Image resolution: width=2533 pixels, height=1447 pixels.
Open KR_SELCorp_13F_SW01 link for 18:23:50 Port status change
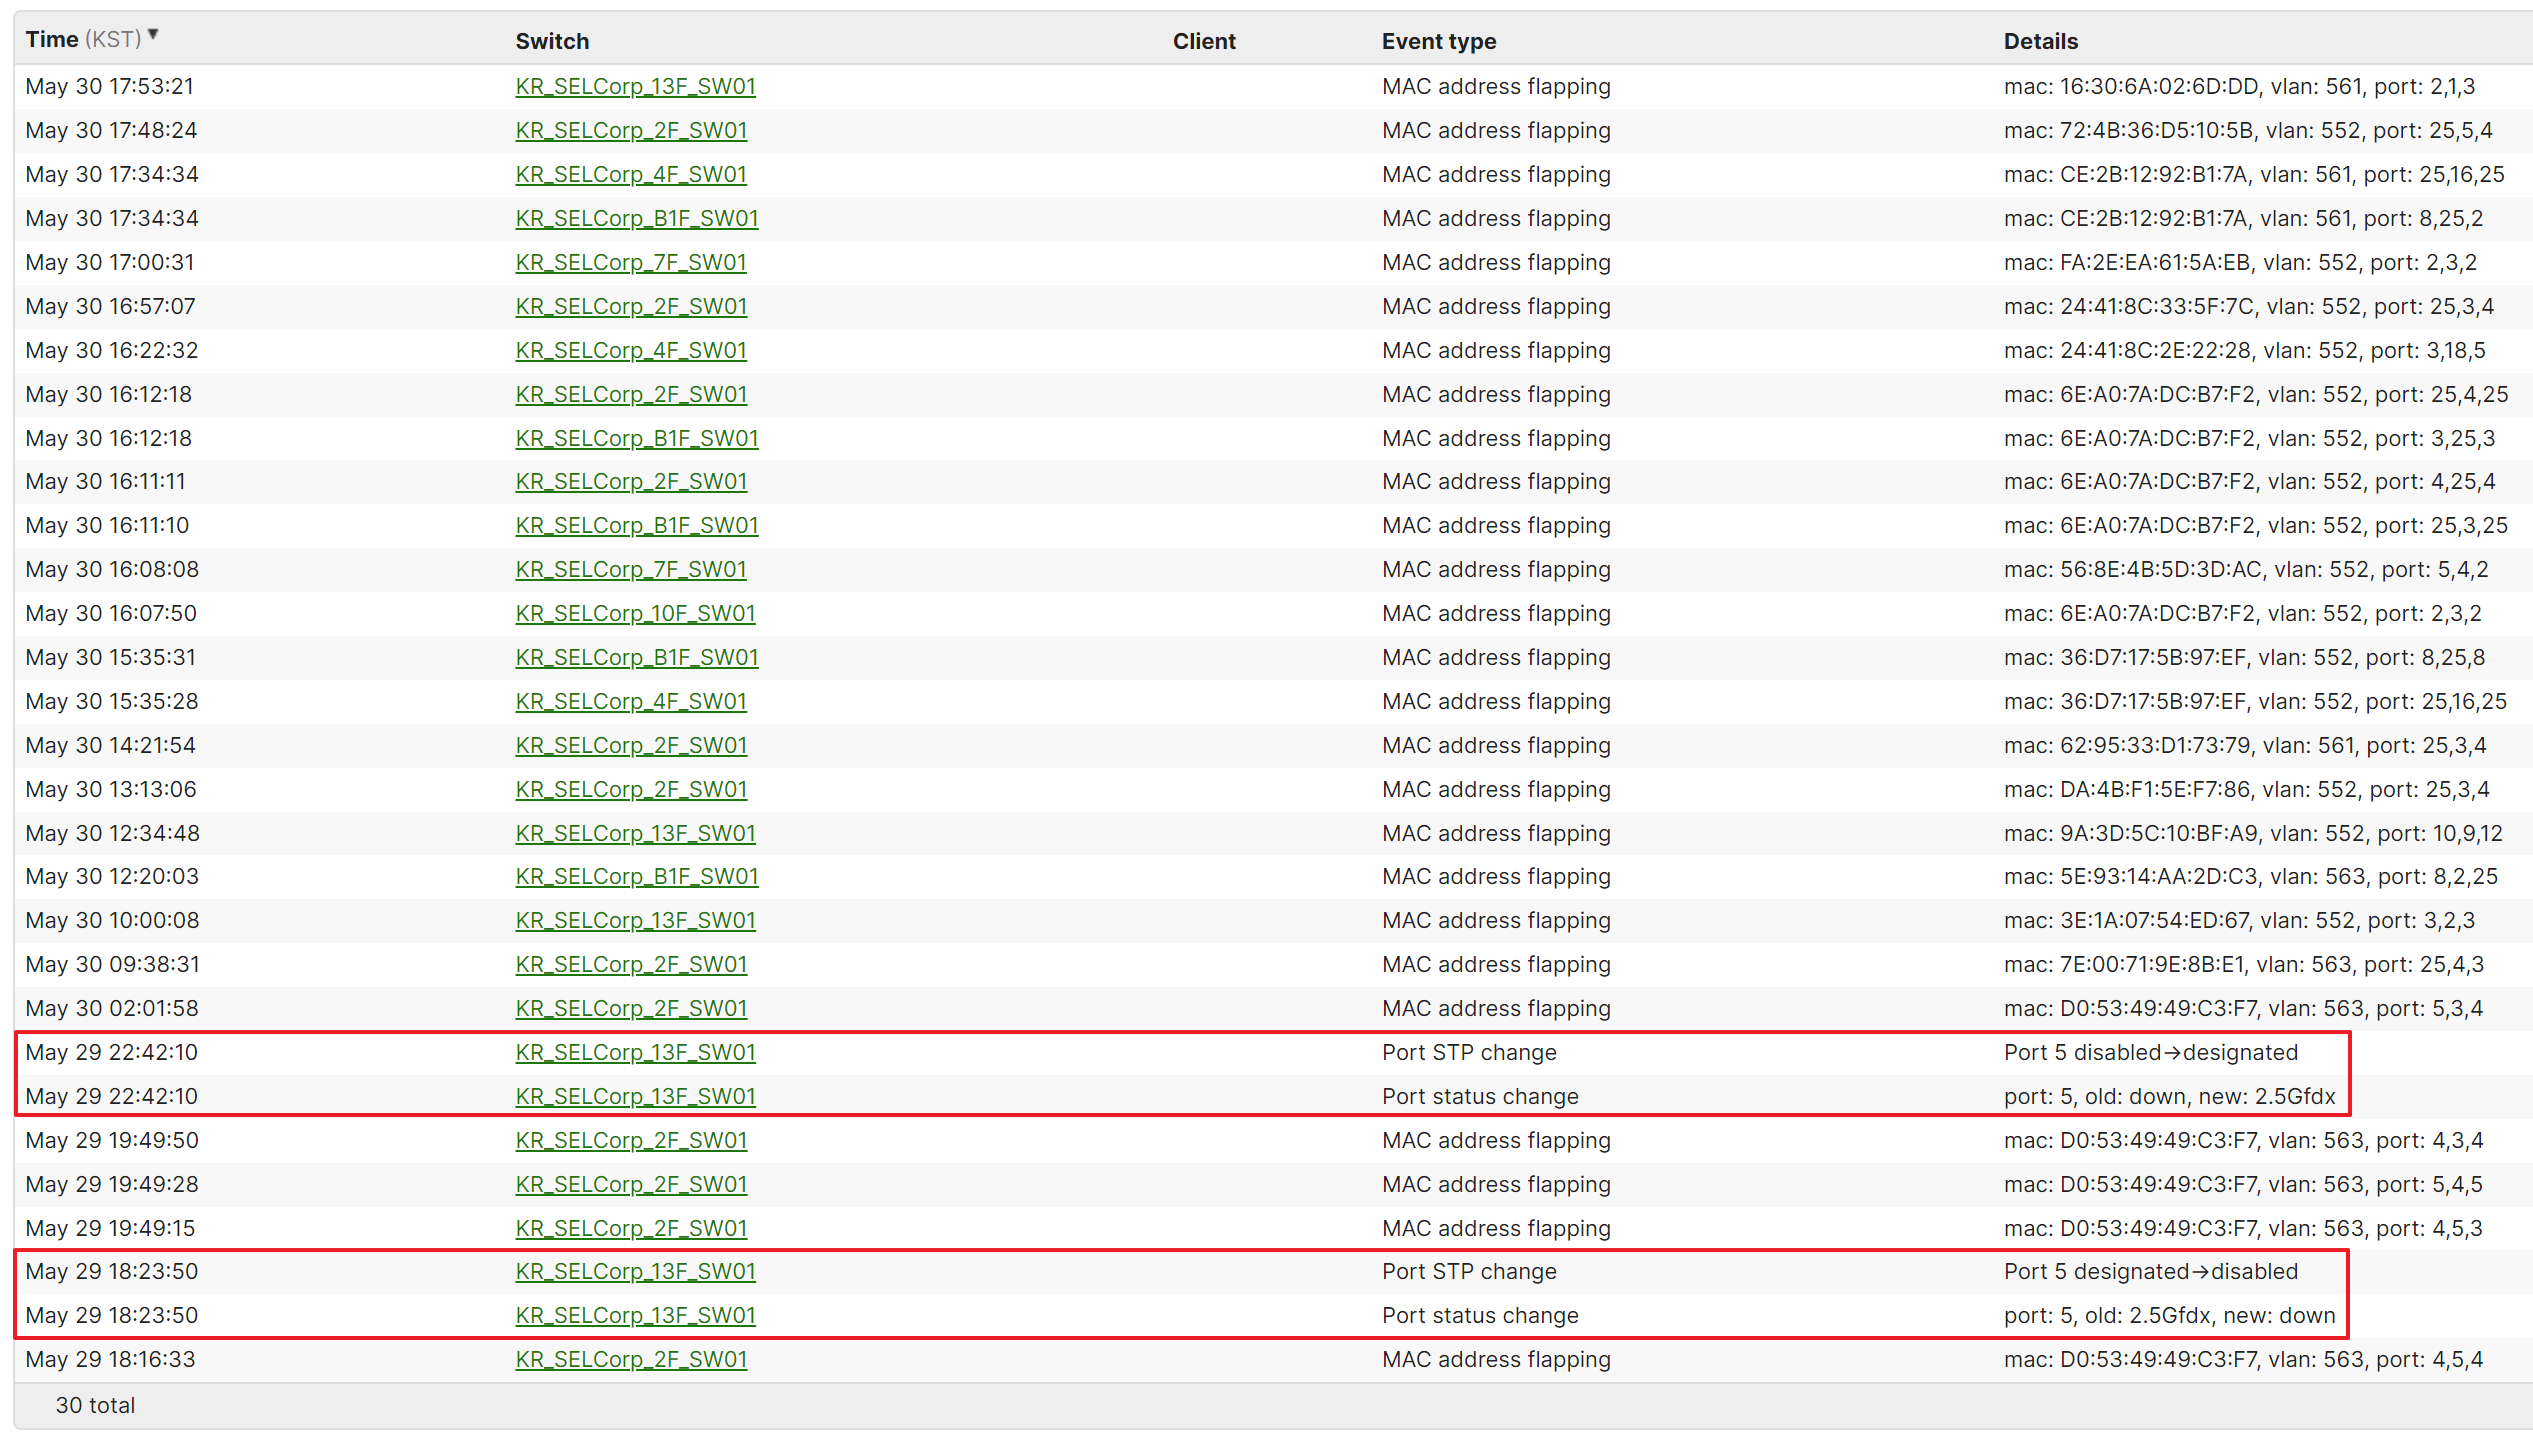[635, 1315]
